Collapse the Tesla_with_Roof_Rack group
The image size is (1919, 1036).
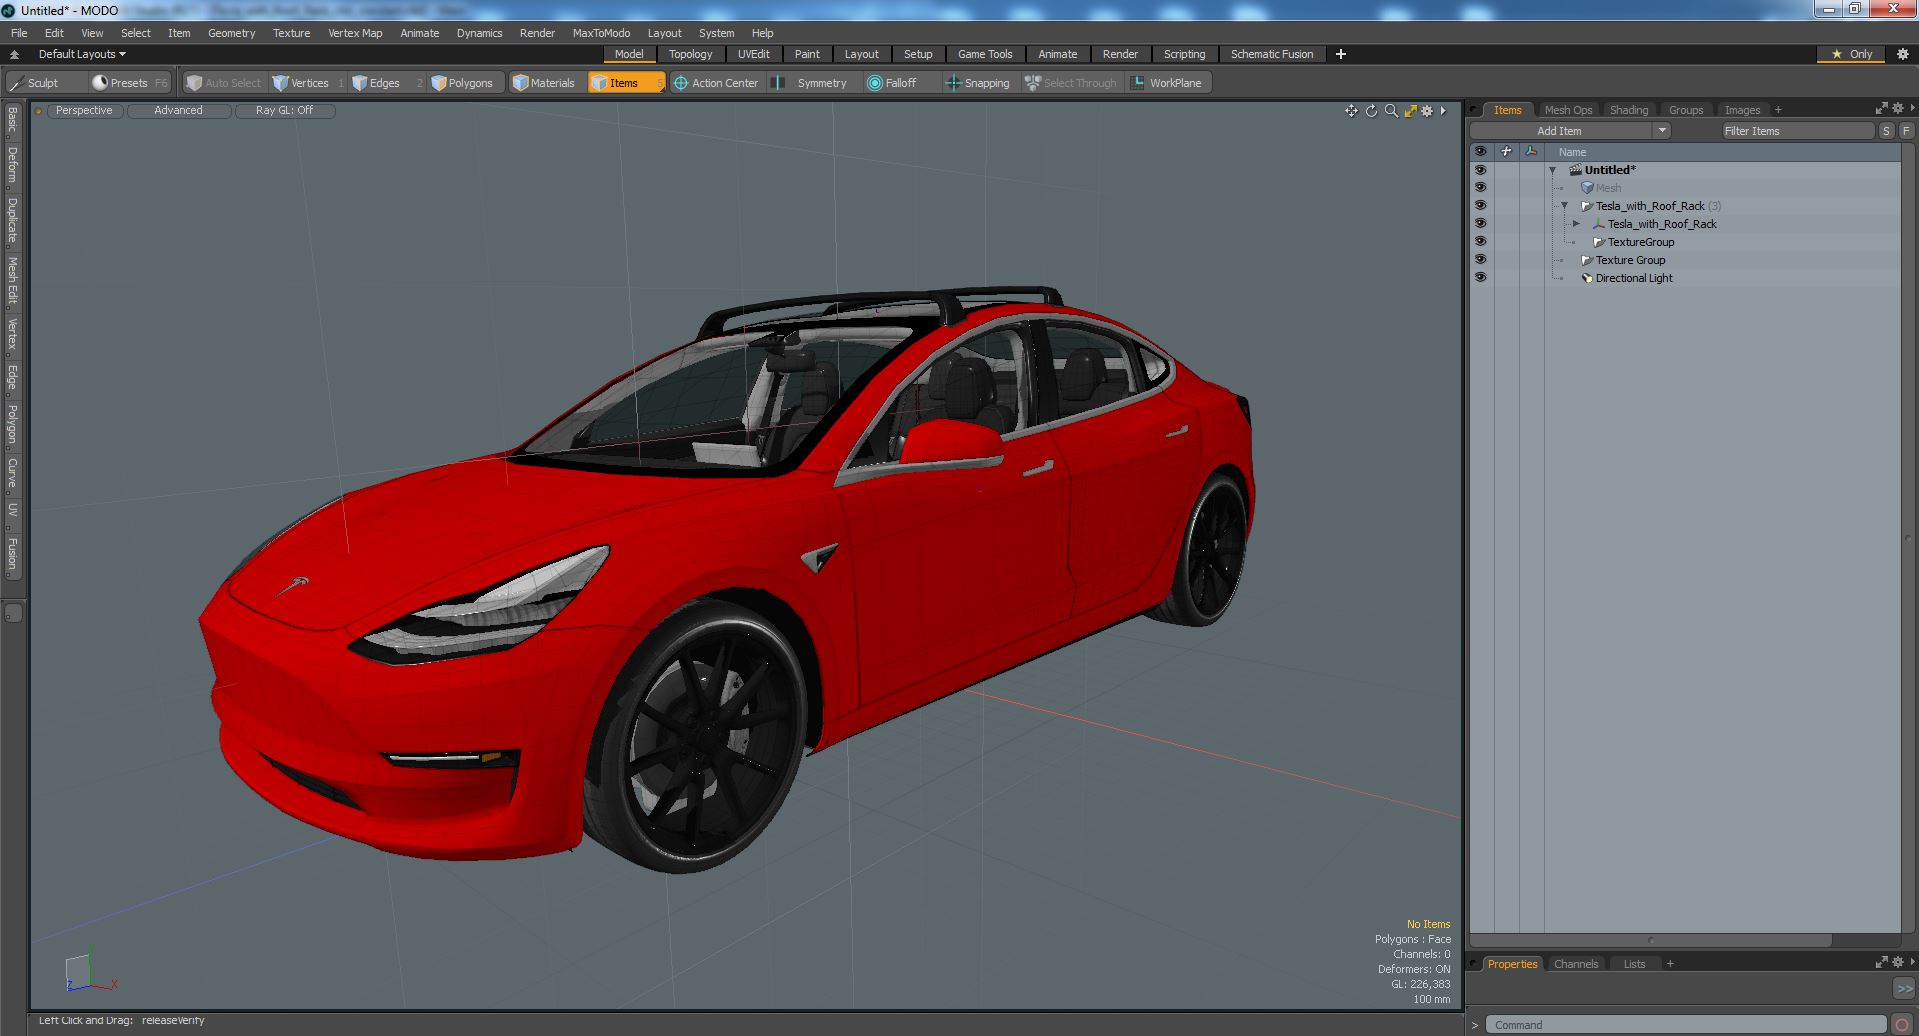1565,206
